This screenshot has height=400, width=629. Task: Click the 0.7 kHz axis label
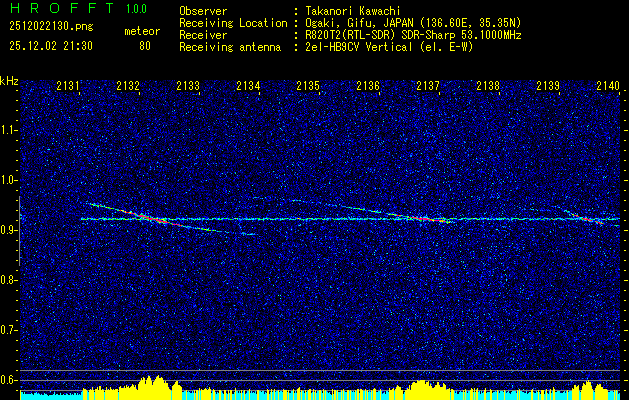(x=9, y=330)
